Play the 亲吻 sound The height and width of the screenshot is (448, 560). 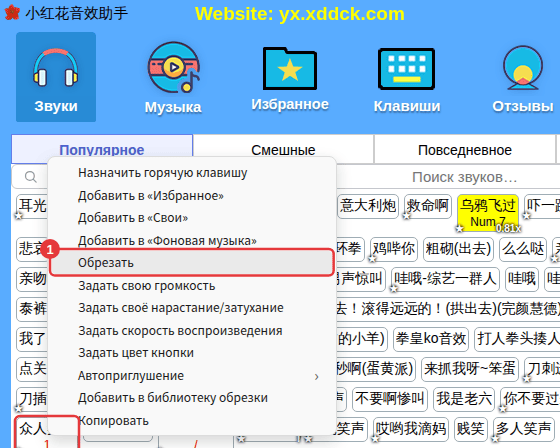click(32, 279)
